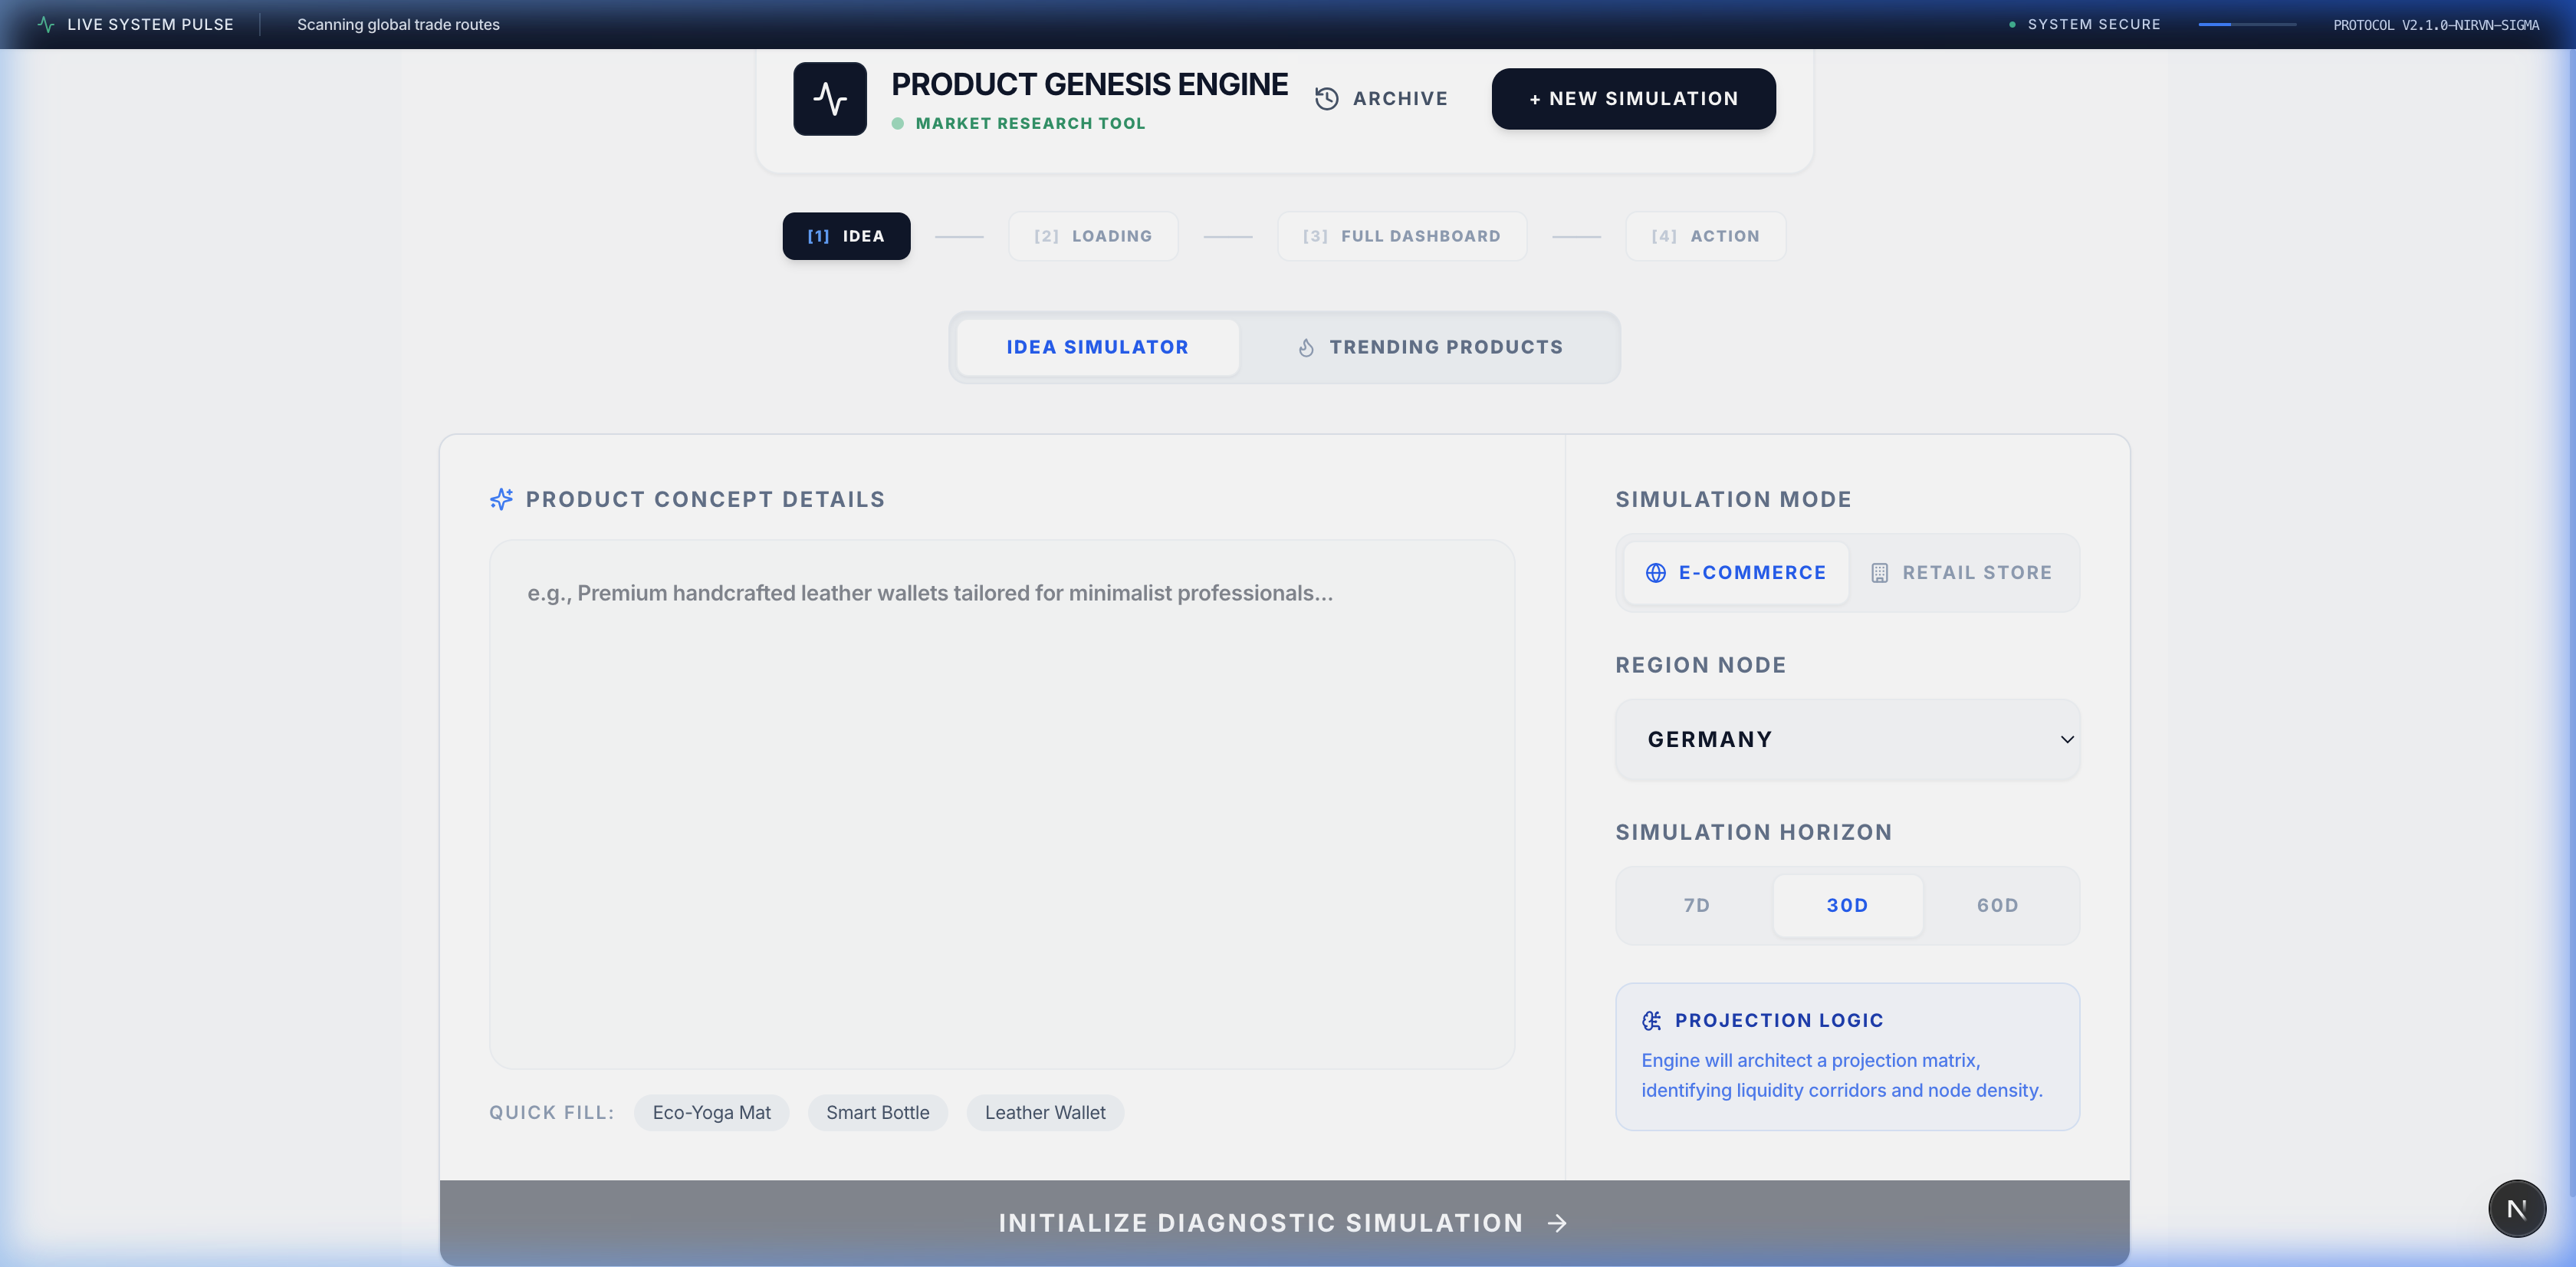The height and width of the screenshot is (1267, 2576).
Task: Click the Product Genesis Engine pulse logo
Action: [x=829, y=98]
